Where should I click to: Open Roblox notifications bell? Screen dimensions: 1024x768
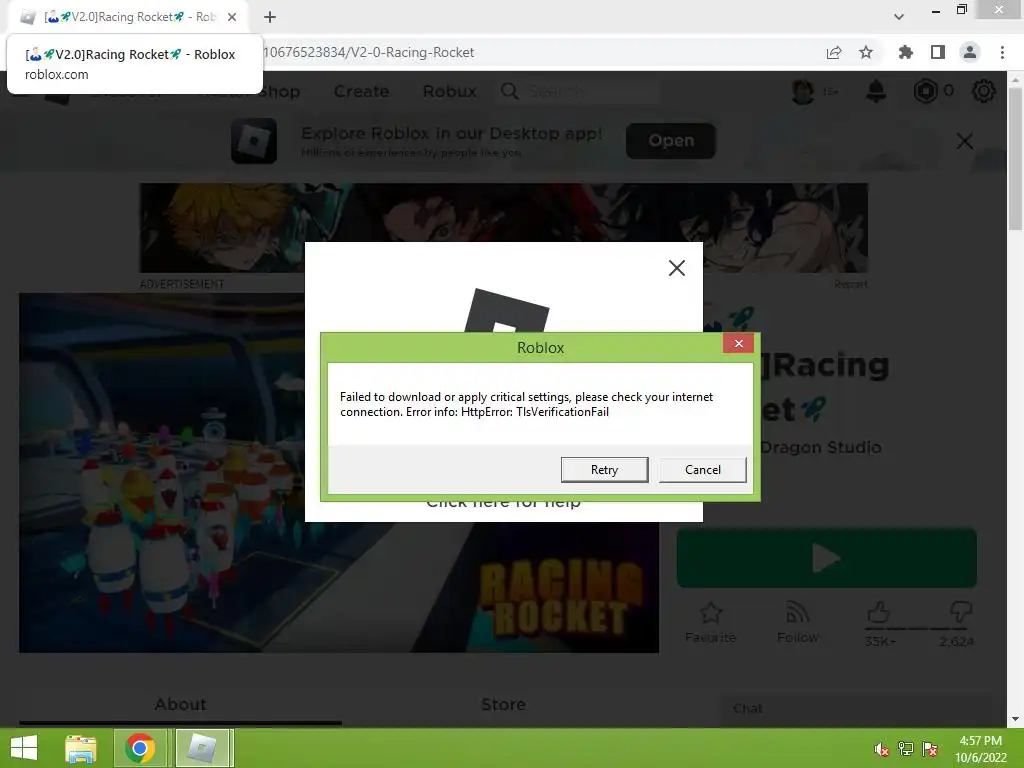pos(876,91)
